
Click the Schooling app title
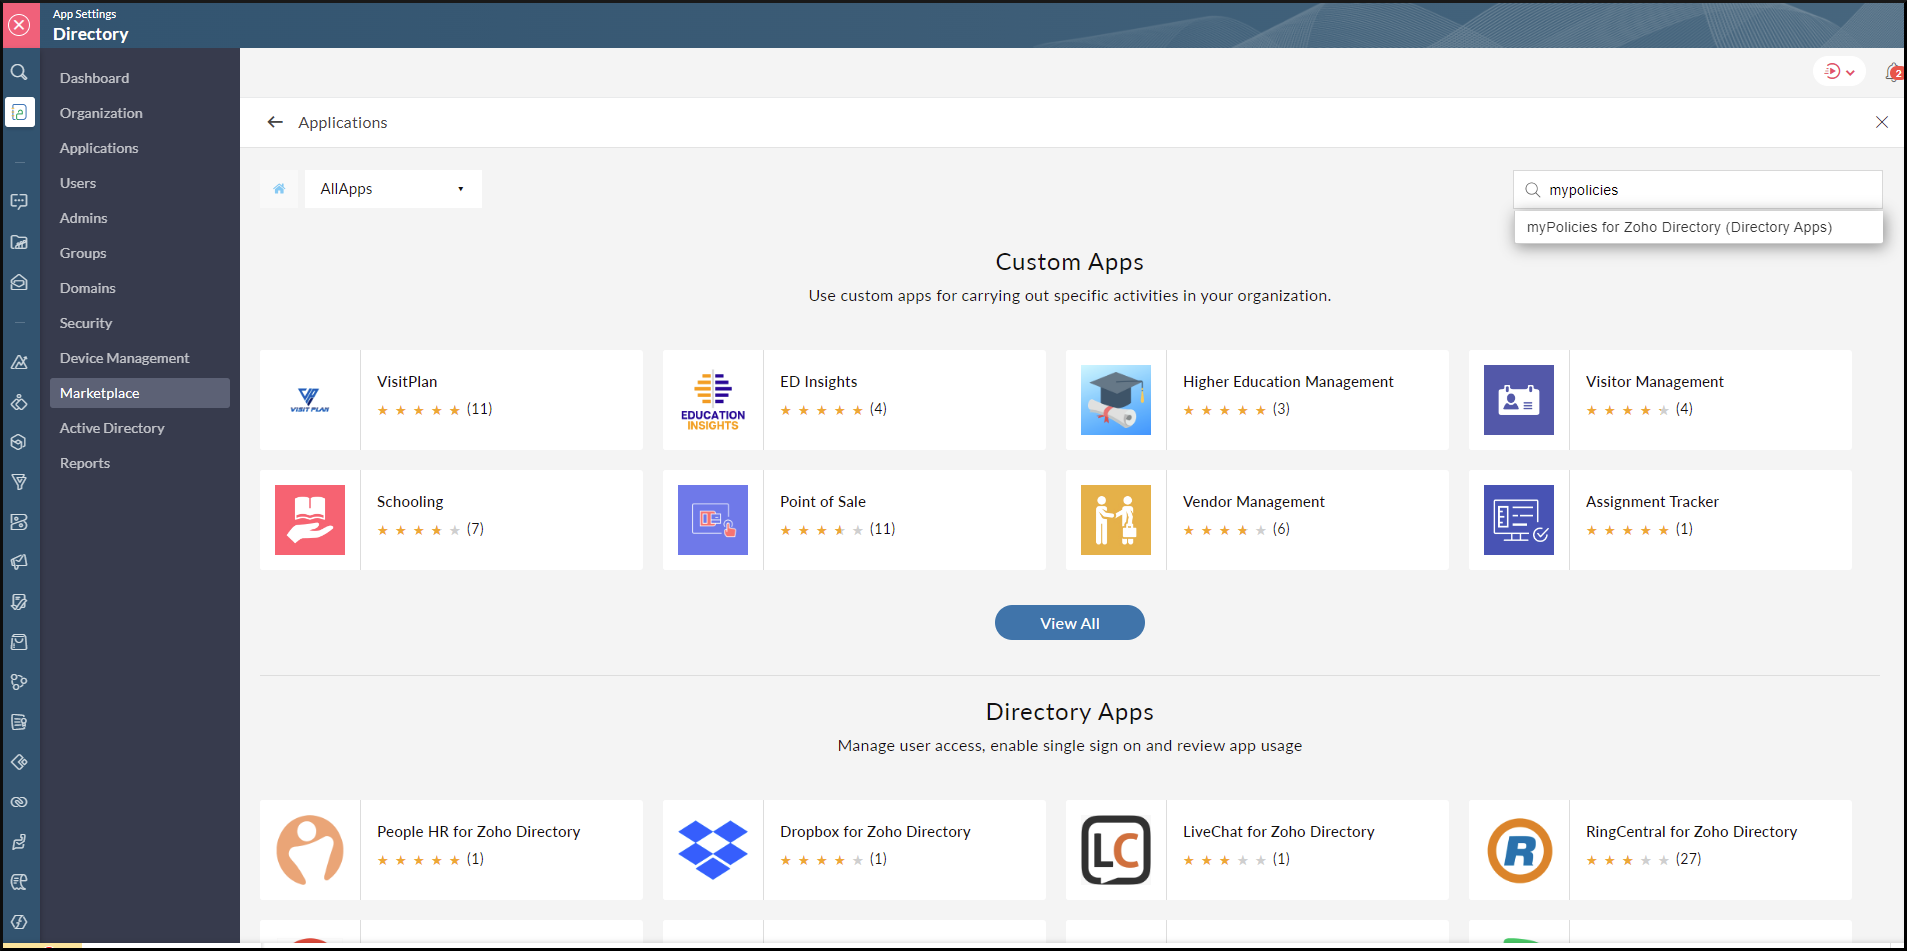click(x=410, y=502)
